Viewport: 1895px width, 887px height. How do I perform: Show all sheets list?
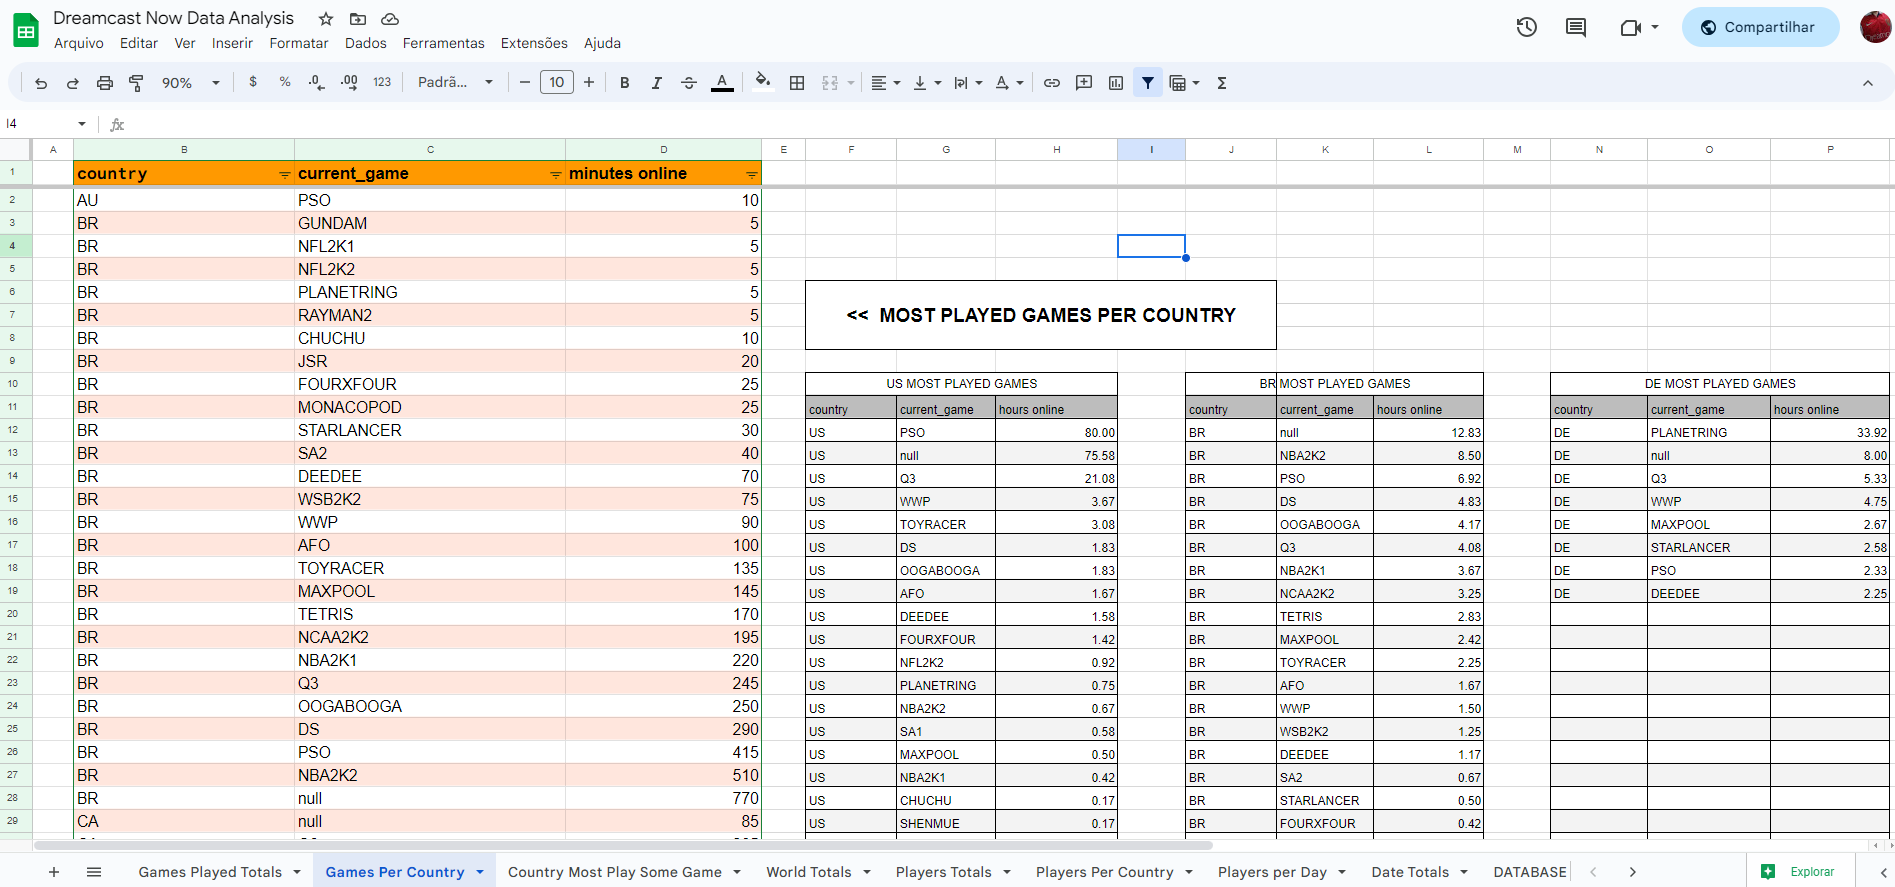(x=94, y=872)
